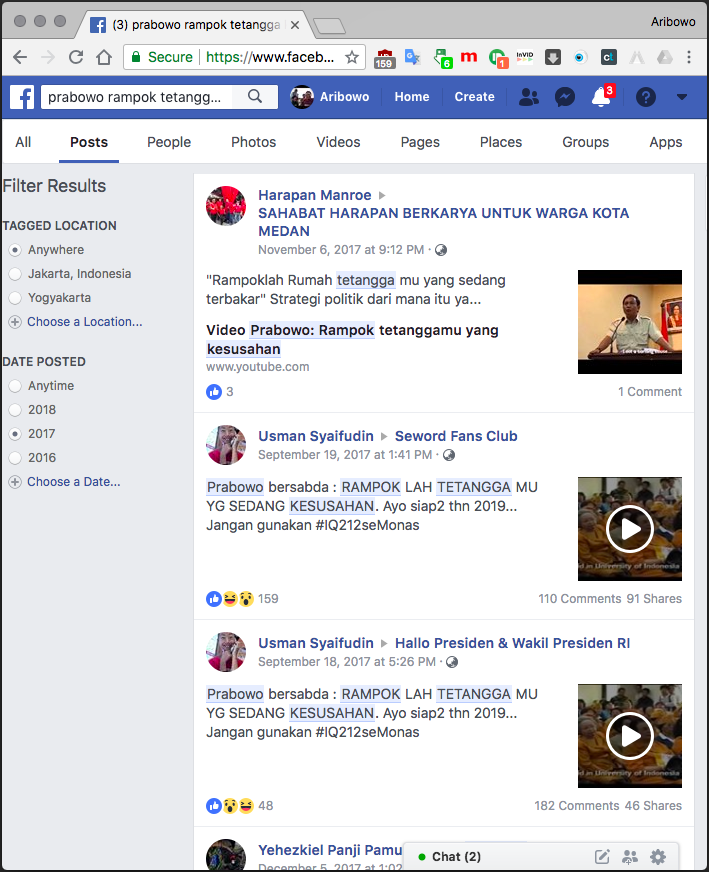This screenshot has width=709, height=872.
Task: Switch to the People tab
Action: (169, 142)
